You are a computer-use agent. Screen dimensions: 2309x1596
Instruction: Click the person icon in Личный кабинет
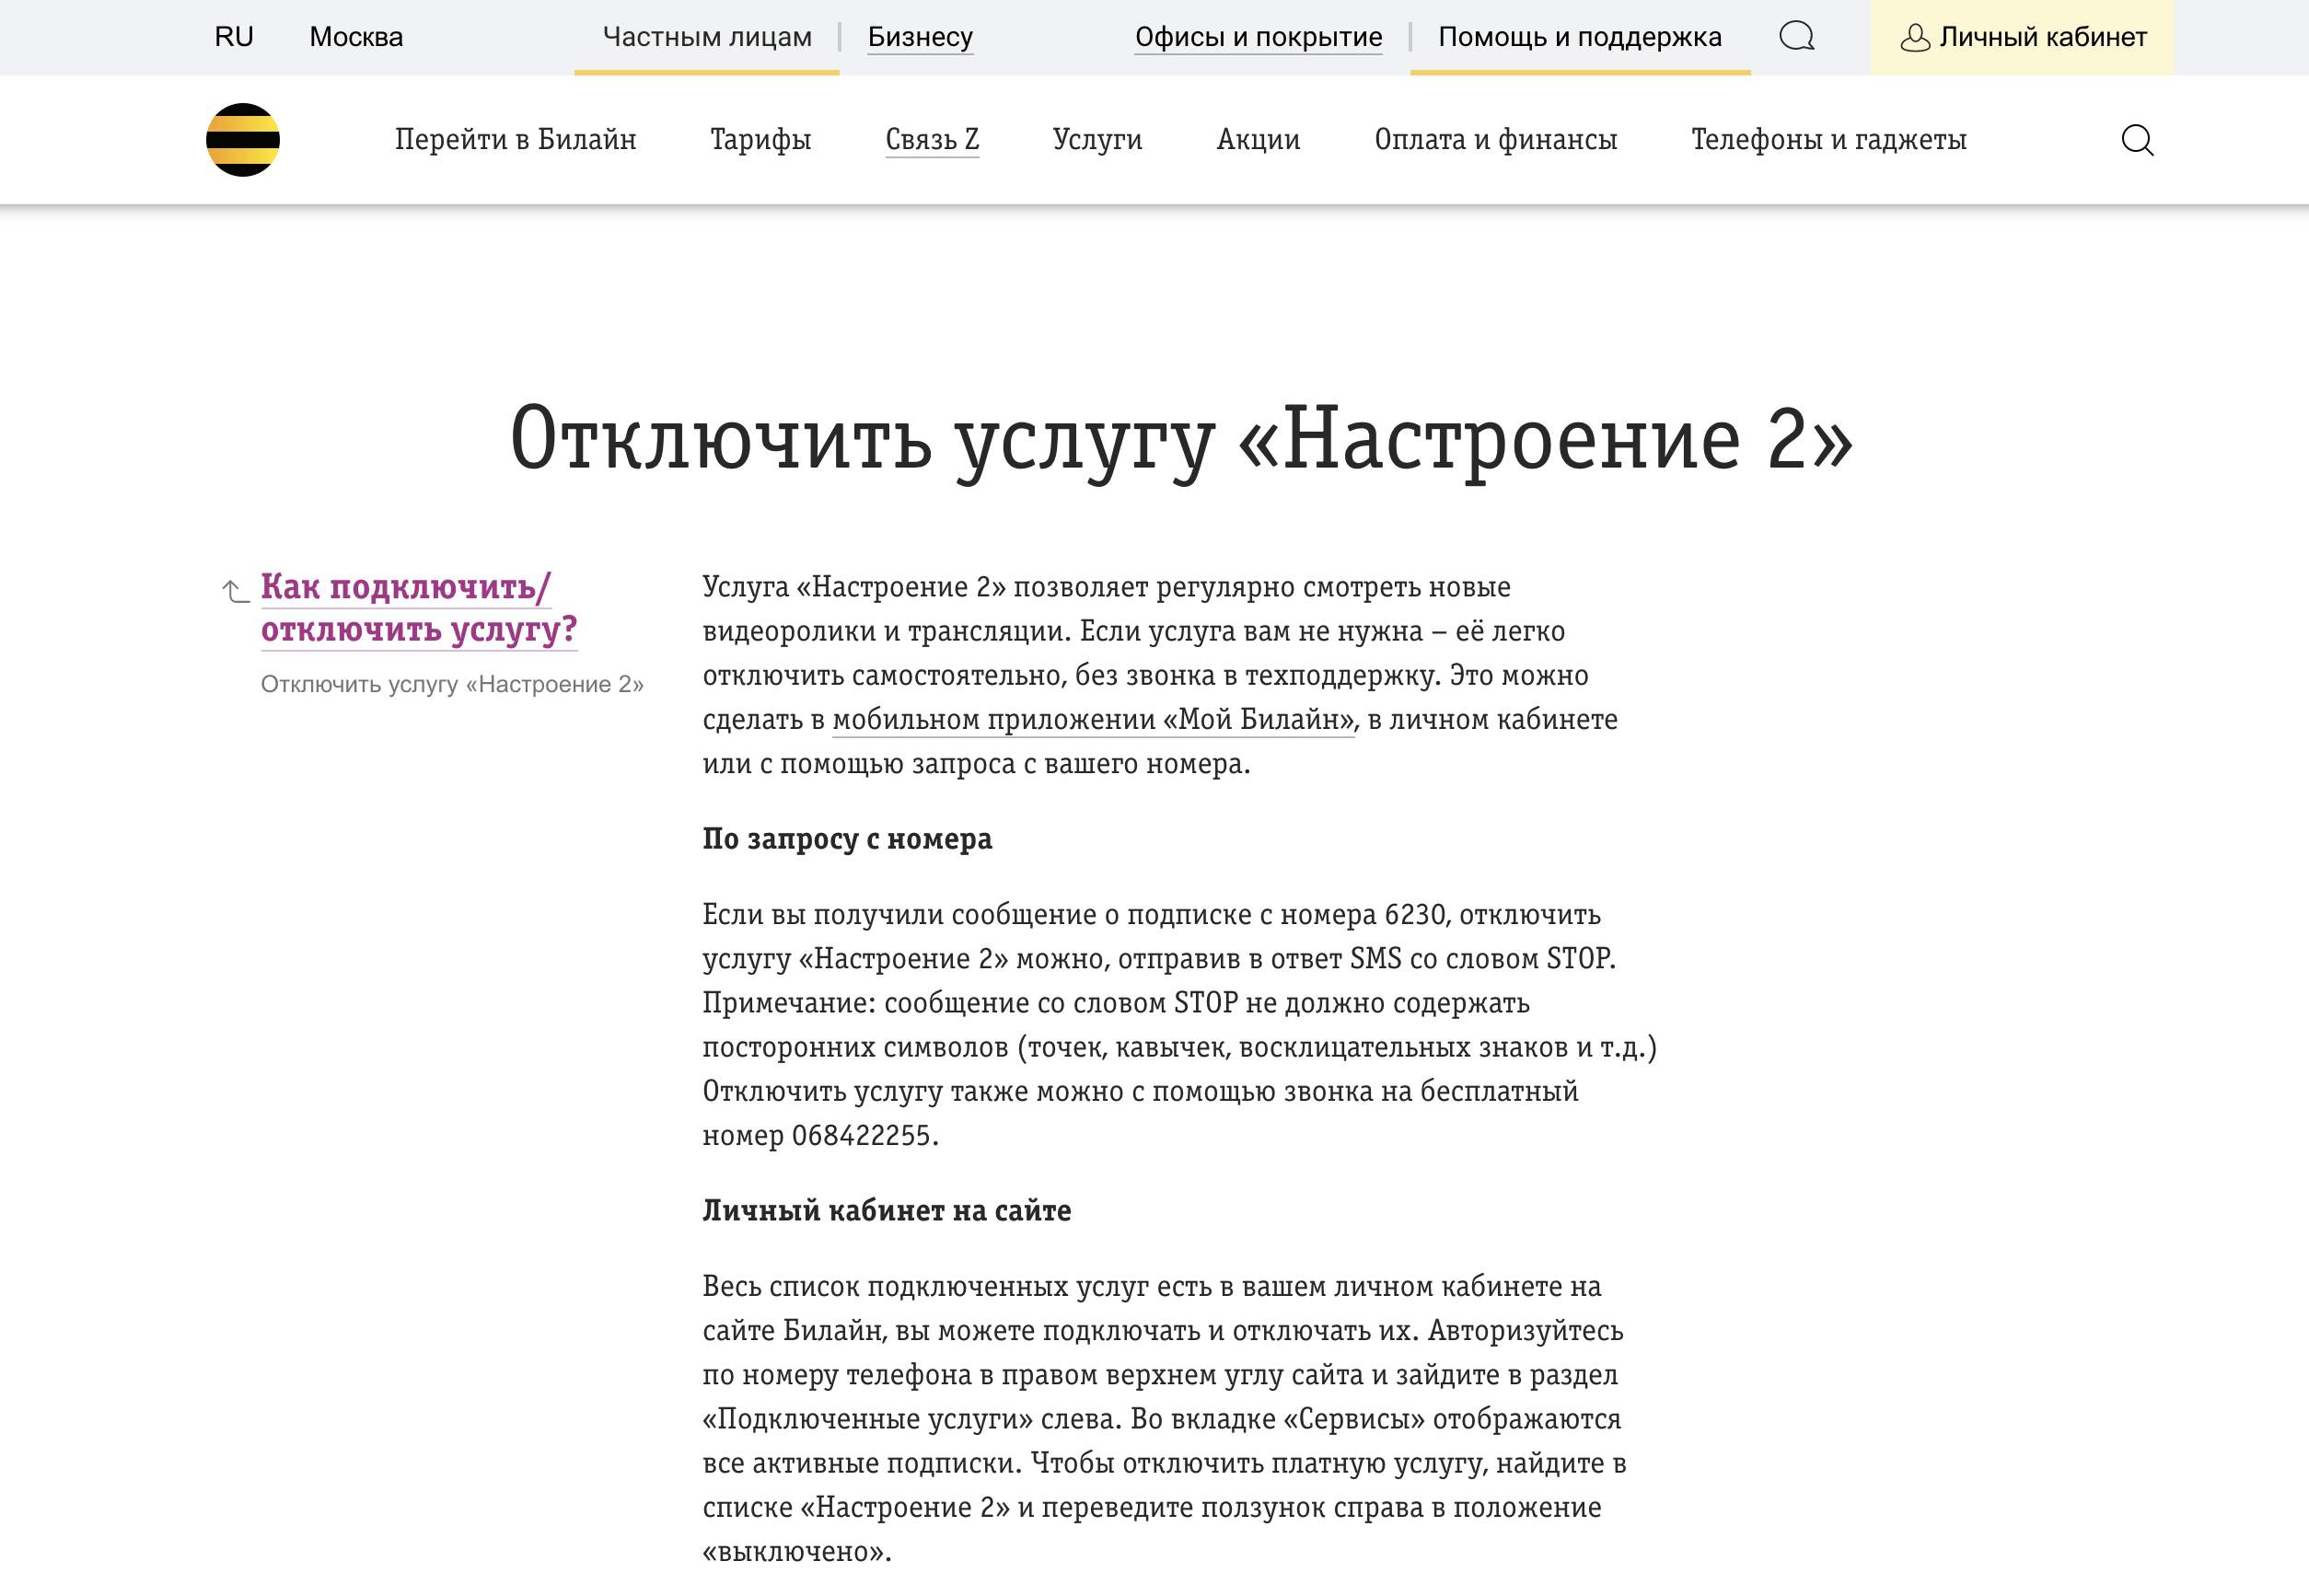click(x=1916, y=37)
